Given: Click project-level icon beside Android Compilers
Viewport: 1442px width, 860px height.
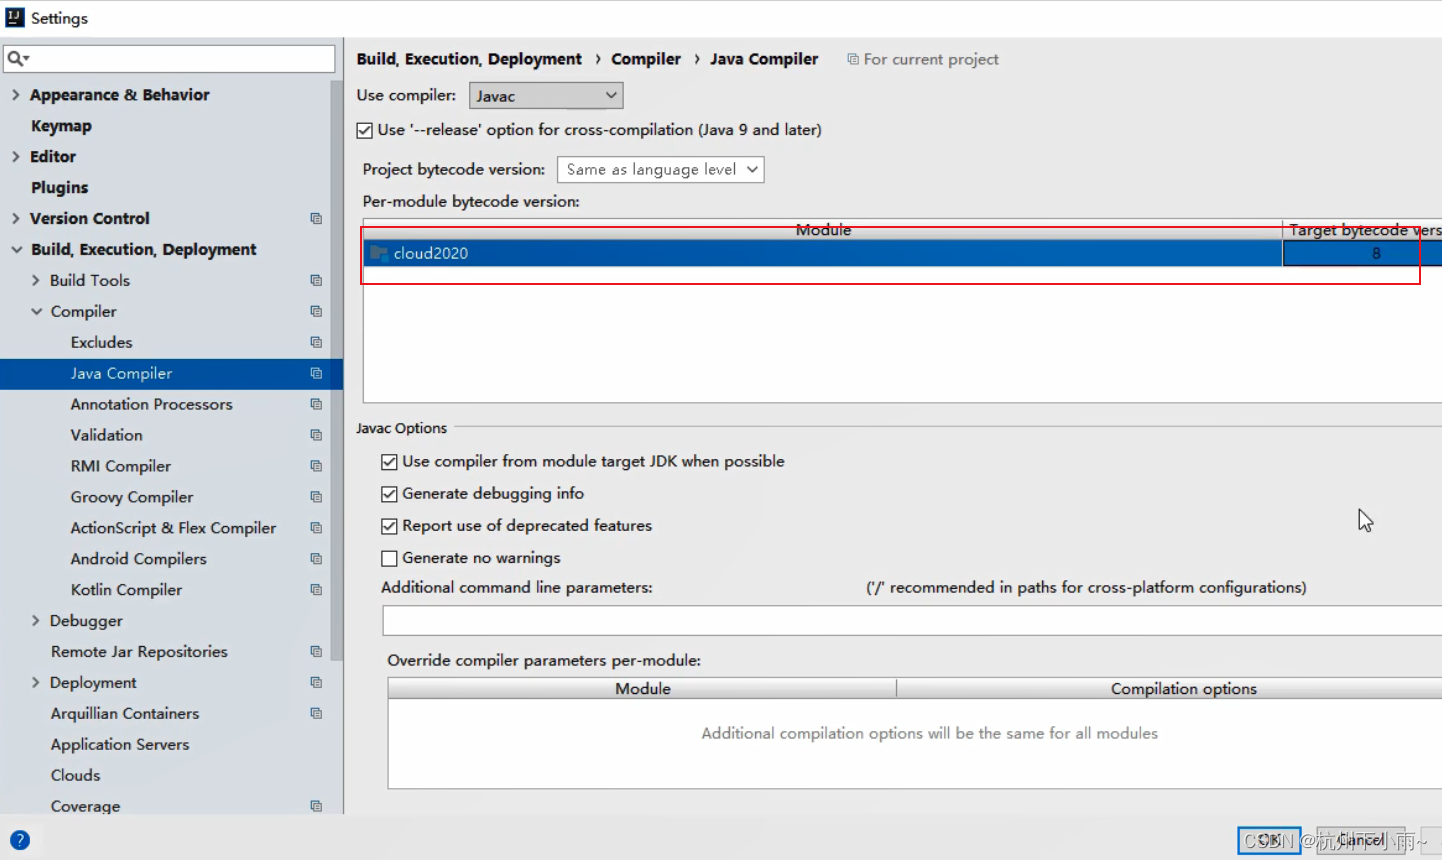Looking at the screenshot, I should click(x=316, y=559).
